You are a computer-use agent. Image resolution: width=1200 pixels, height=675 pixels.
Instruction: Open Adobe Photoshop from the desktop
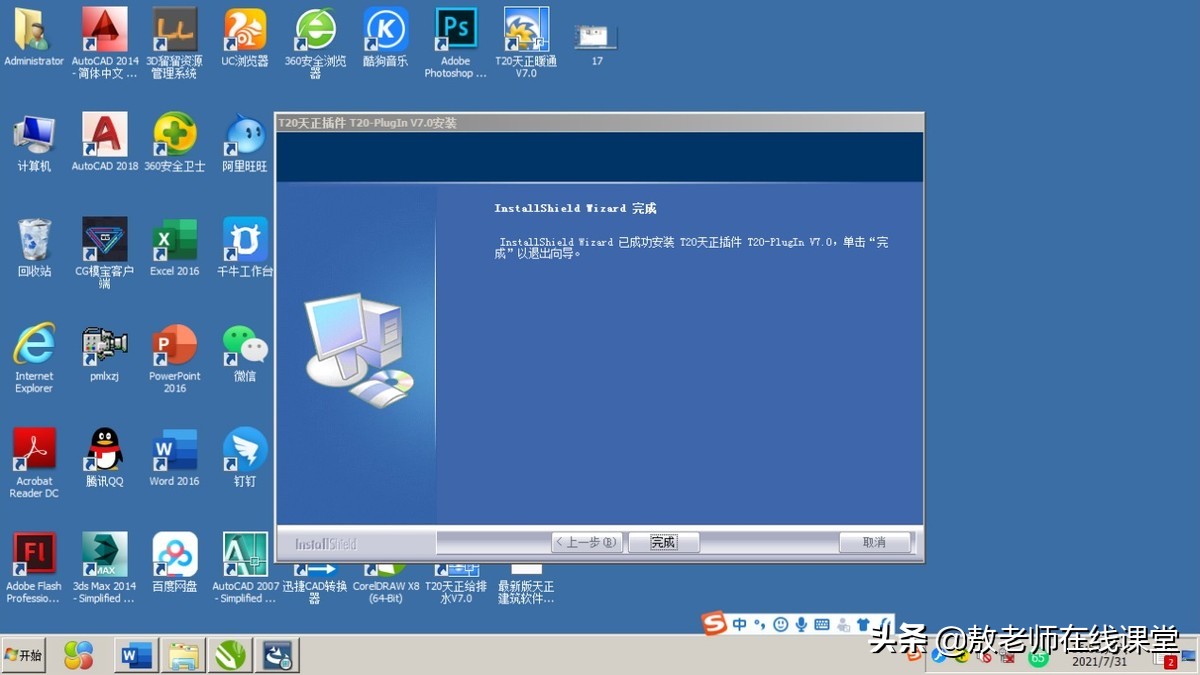tap(456, 30)
